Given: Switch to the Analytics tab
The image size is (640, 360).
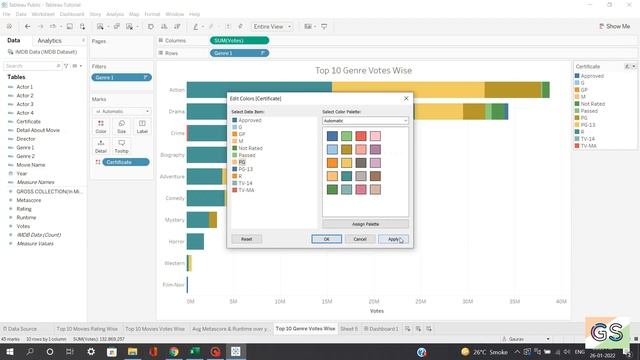Looking at the screenshot, I should pos(49,40).
